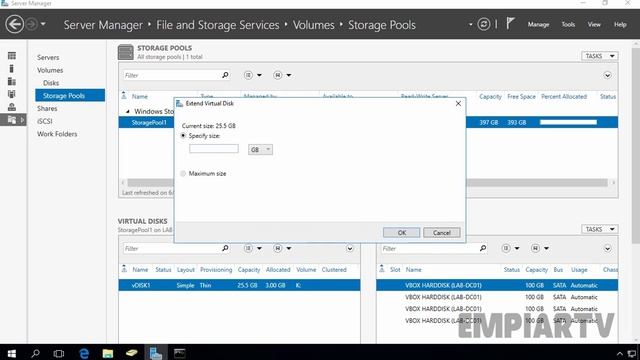This screenshot has height=360, width=640.
Task: Click search magnifier in Storage Pools filter
Action: (225, 75)
